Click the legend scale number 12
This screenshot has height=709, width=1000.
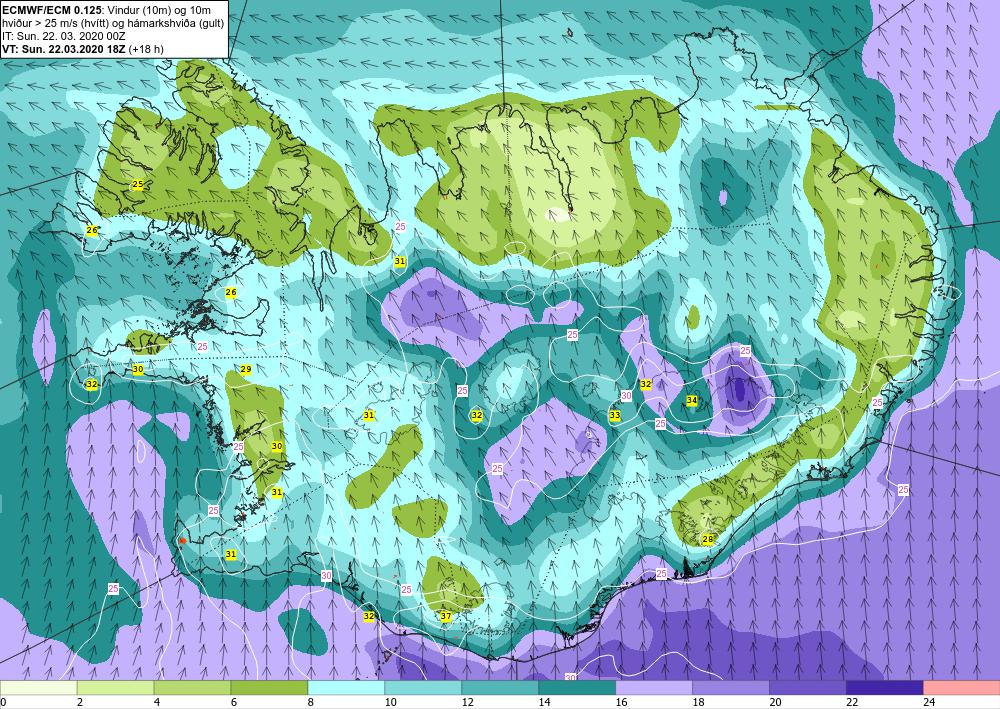[467, 702]
